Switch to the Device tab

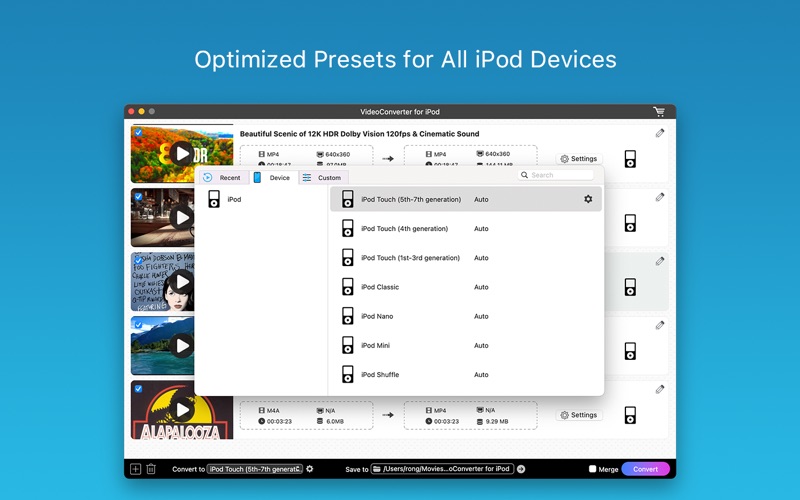273,178
